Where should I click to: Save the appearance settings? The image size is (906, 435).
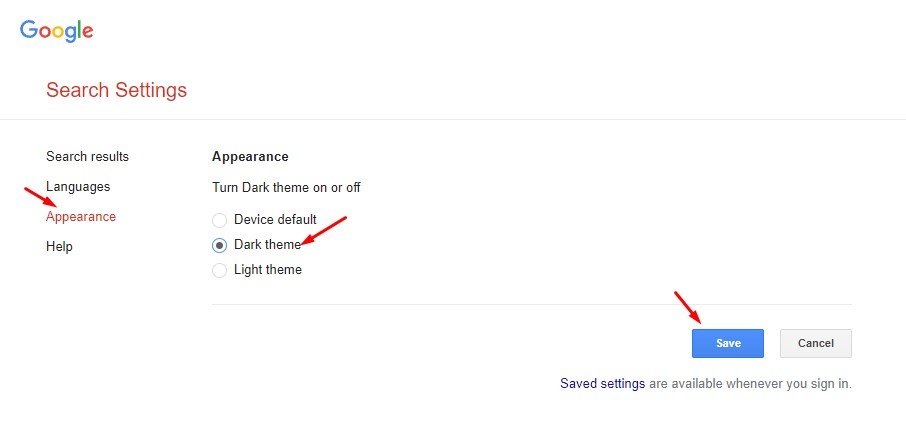(x=728, y=343)
